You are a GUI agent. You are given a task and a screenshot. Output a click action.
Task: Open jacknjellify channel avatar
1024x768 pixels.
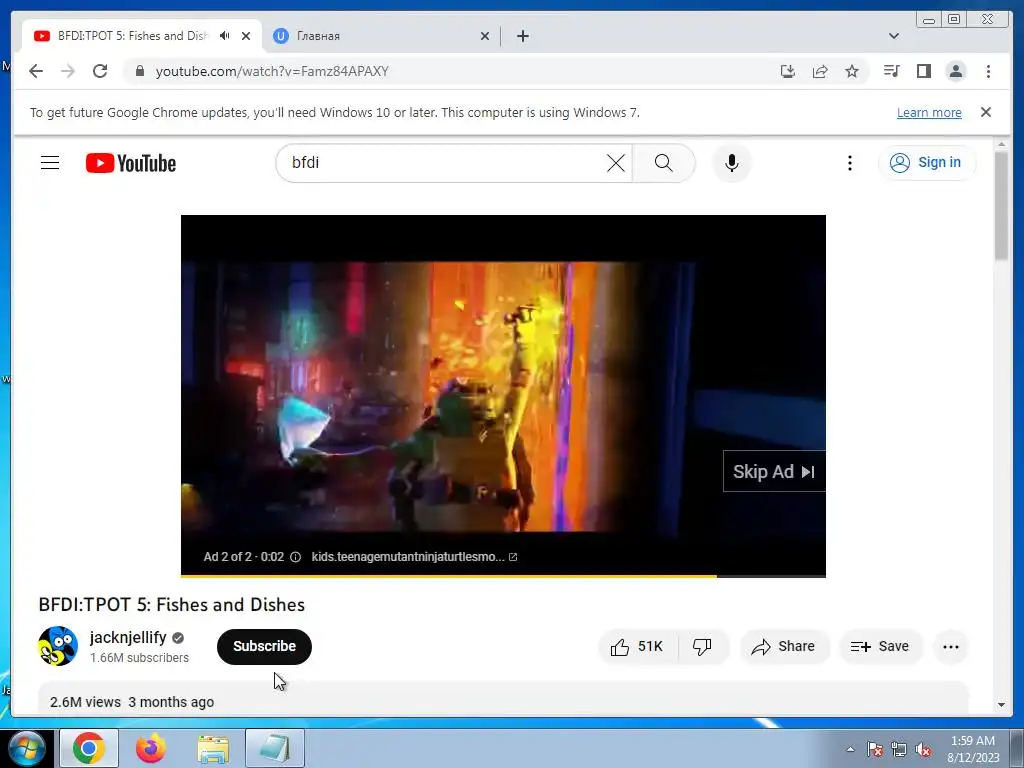(x=58, y=646)
